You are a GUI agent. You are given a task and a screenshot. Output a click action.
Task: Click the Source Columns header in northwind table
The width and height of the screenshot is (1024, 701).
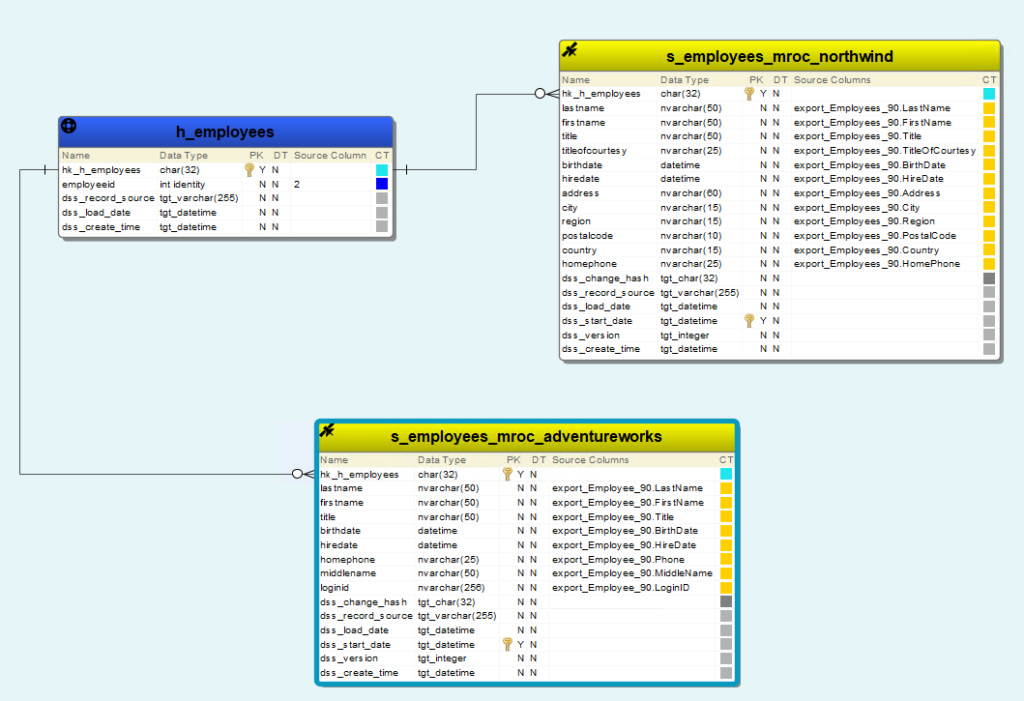[x=832, y=80]
